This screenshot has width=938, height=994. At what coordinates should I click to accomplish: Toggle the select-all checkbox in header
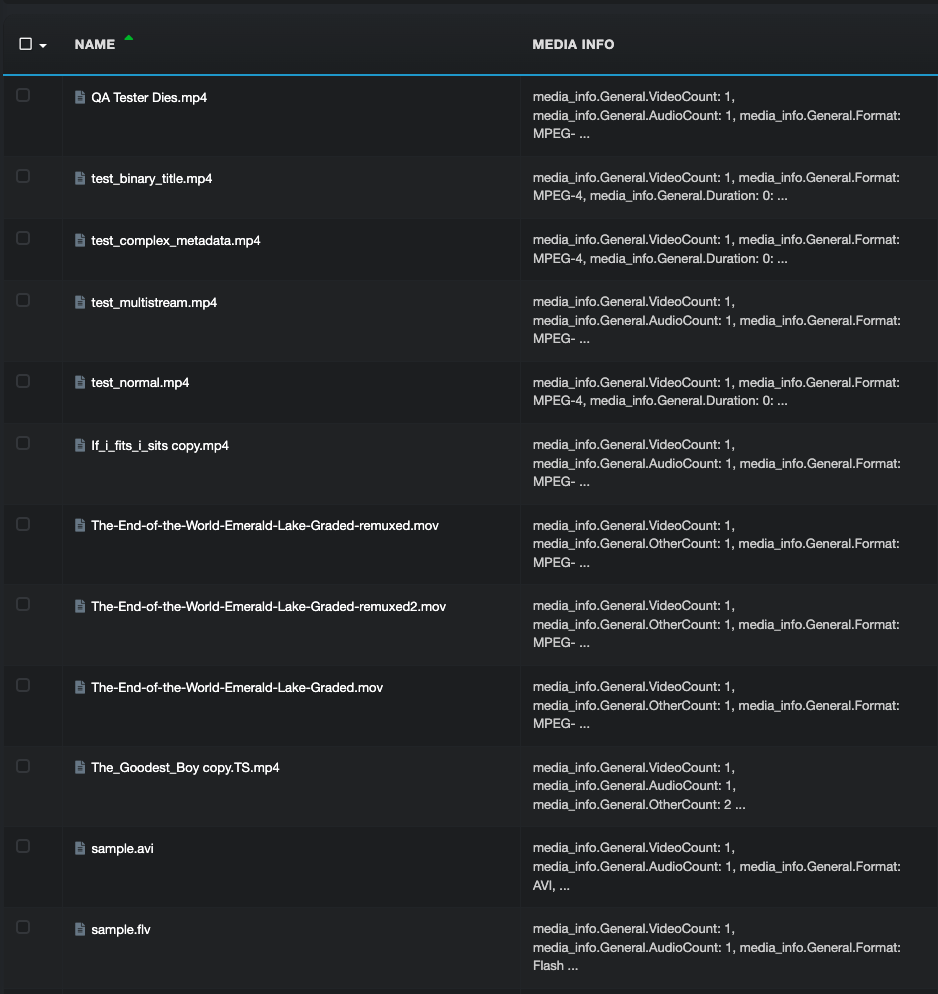click(x=26, y=44)
